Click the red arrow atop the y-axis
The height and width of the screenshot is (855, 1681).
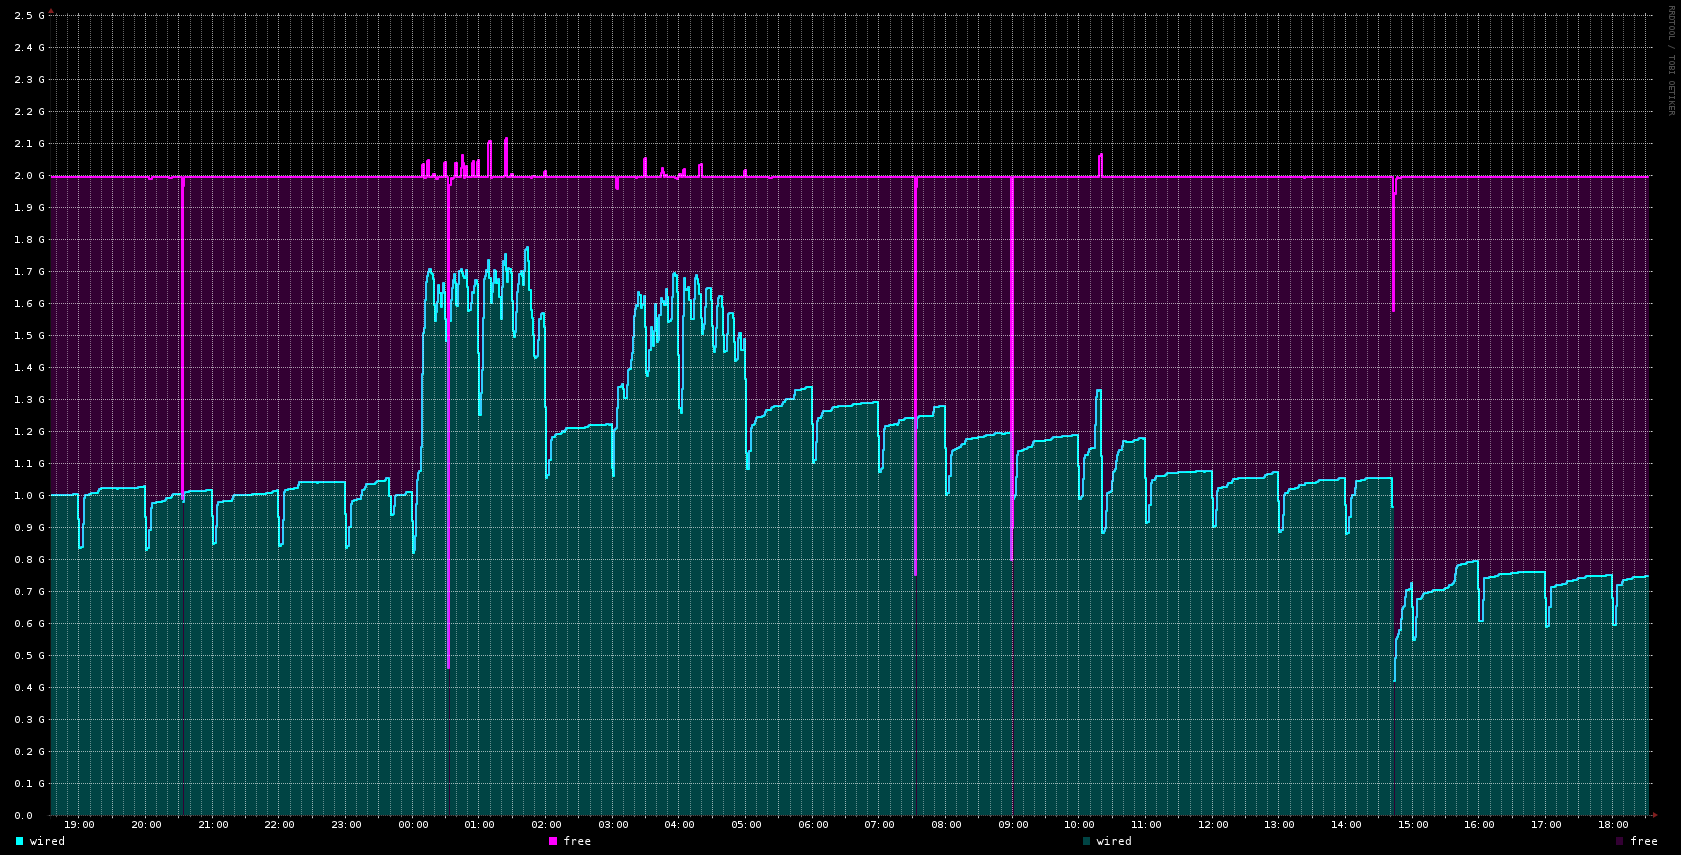coord(51,11)
